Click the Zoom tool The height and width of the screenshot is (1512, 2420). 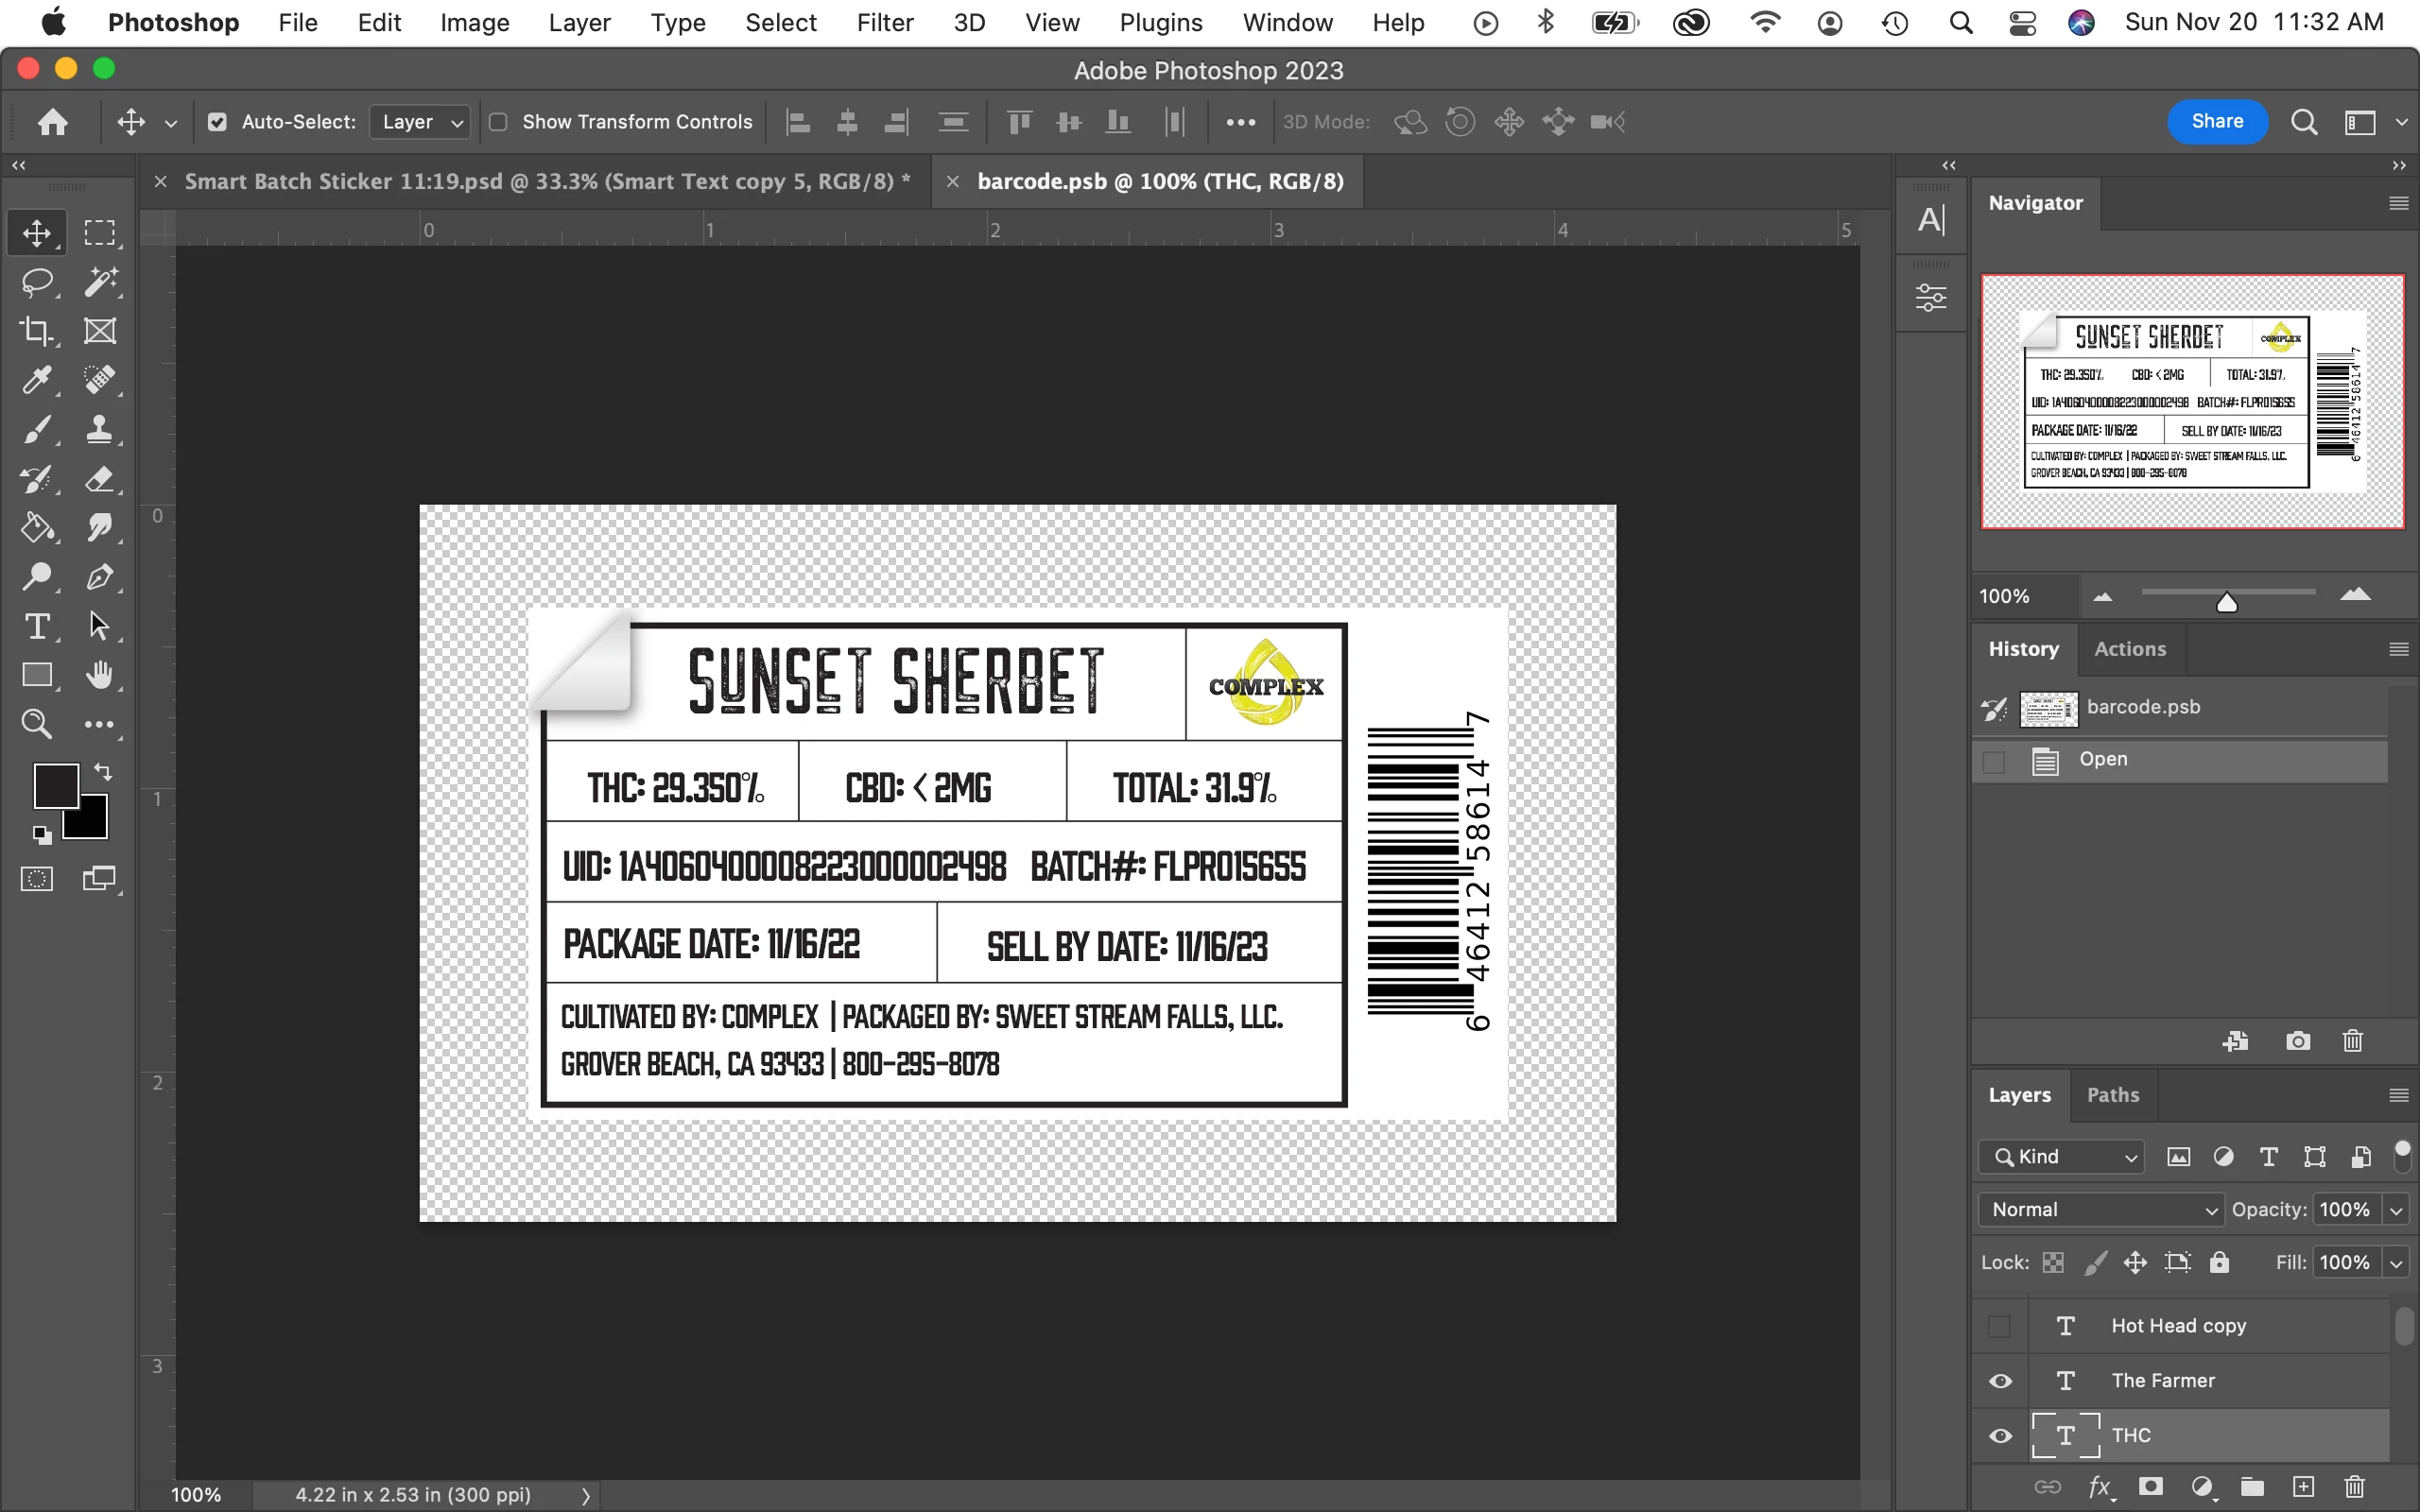[37, 724]
